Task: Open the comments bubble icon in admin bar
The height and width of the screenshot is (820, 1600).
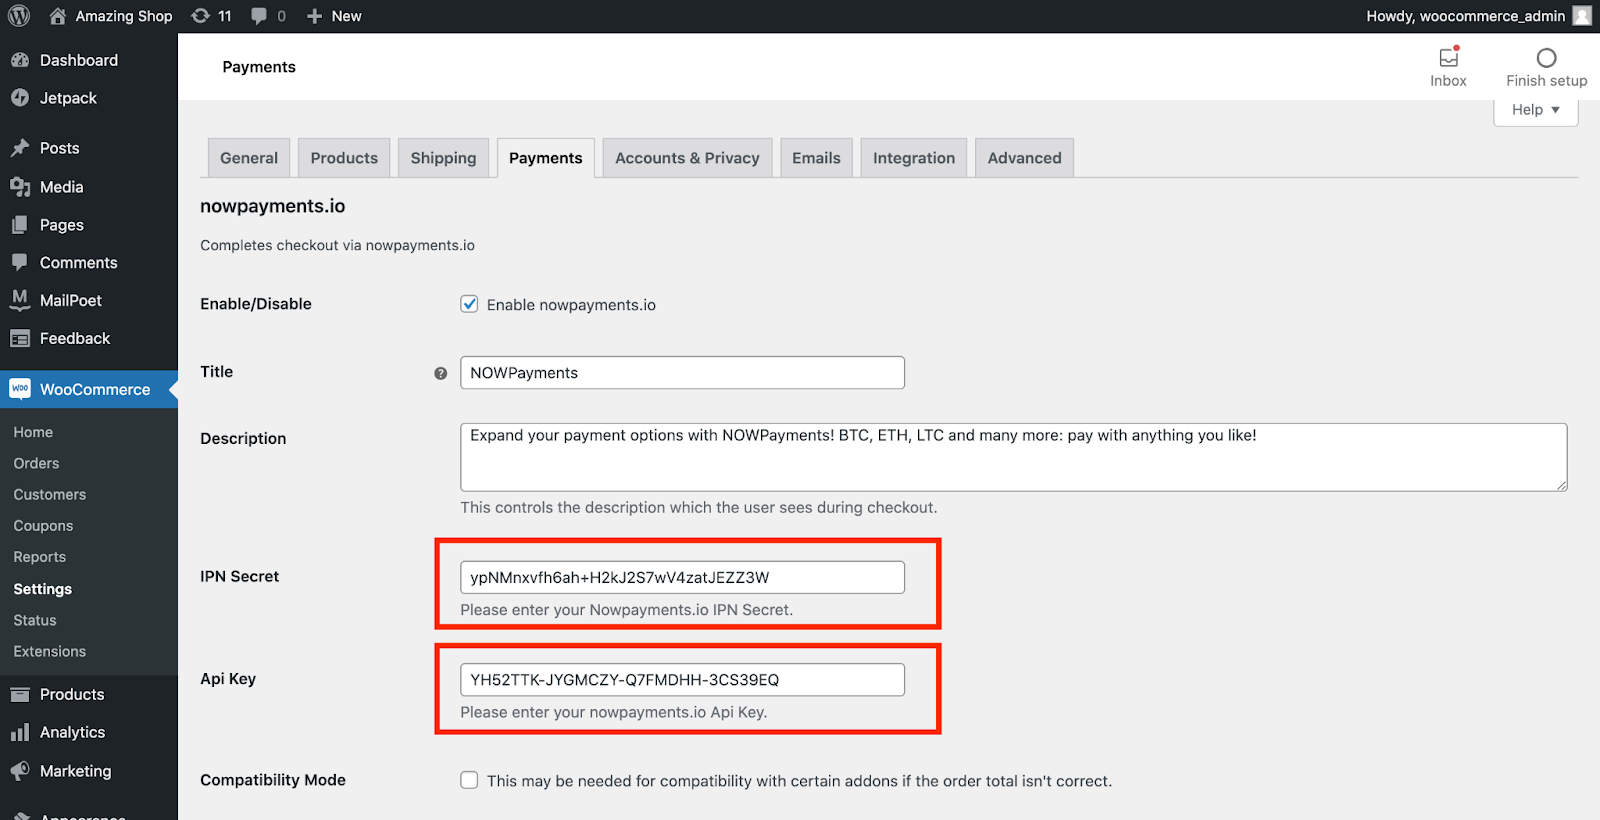Action: pos(260,16)
